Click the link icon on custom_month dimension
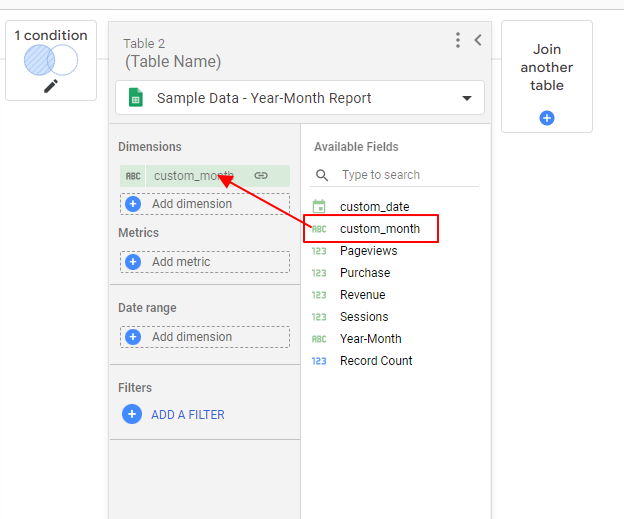624x519 pixels. (x=261, y=176)
